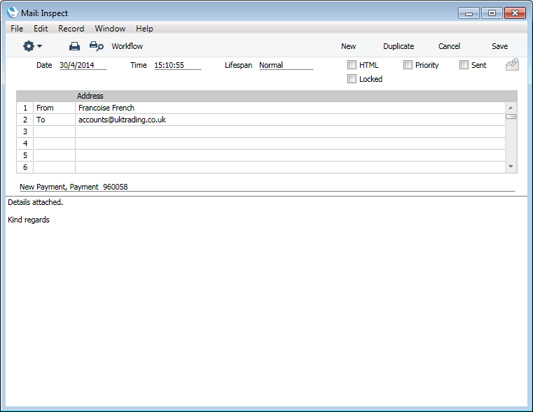Viewport: 533px width, 412px height.
Task: Click the address list scrollbar thumb
Action: point(511,117)
